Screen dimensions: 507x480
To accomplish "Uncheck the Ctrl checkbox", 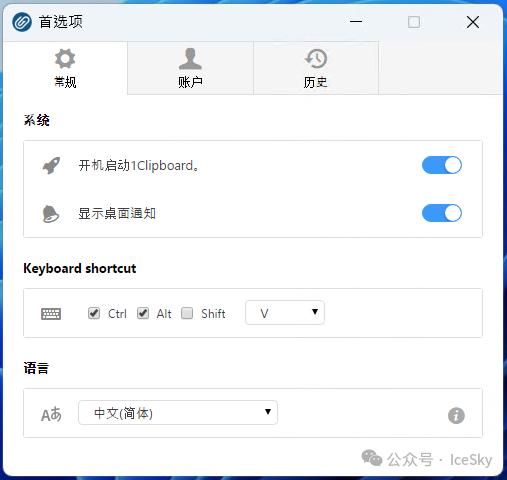I will point(94,313).
